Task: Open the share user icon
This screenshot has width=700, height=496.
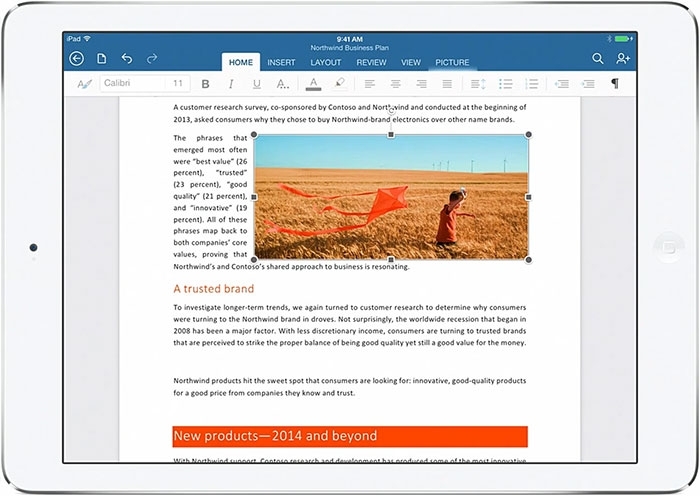Action: coord(624,59)
